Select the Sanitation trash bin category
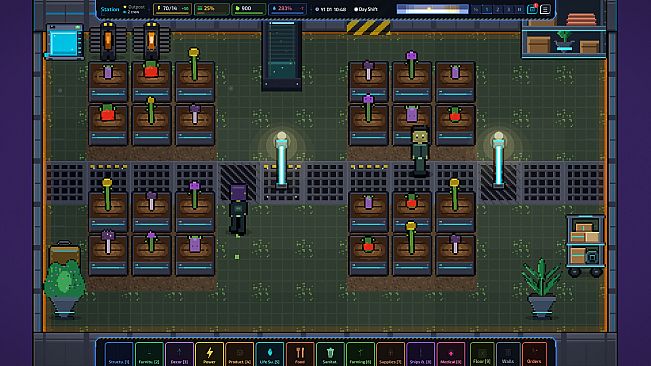The width and height of the screenshot is (651, 366). 330,354
